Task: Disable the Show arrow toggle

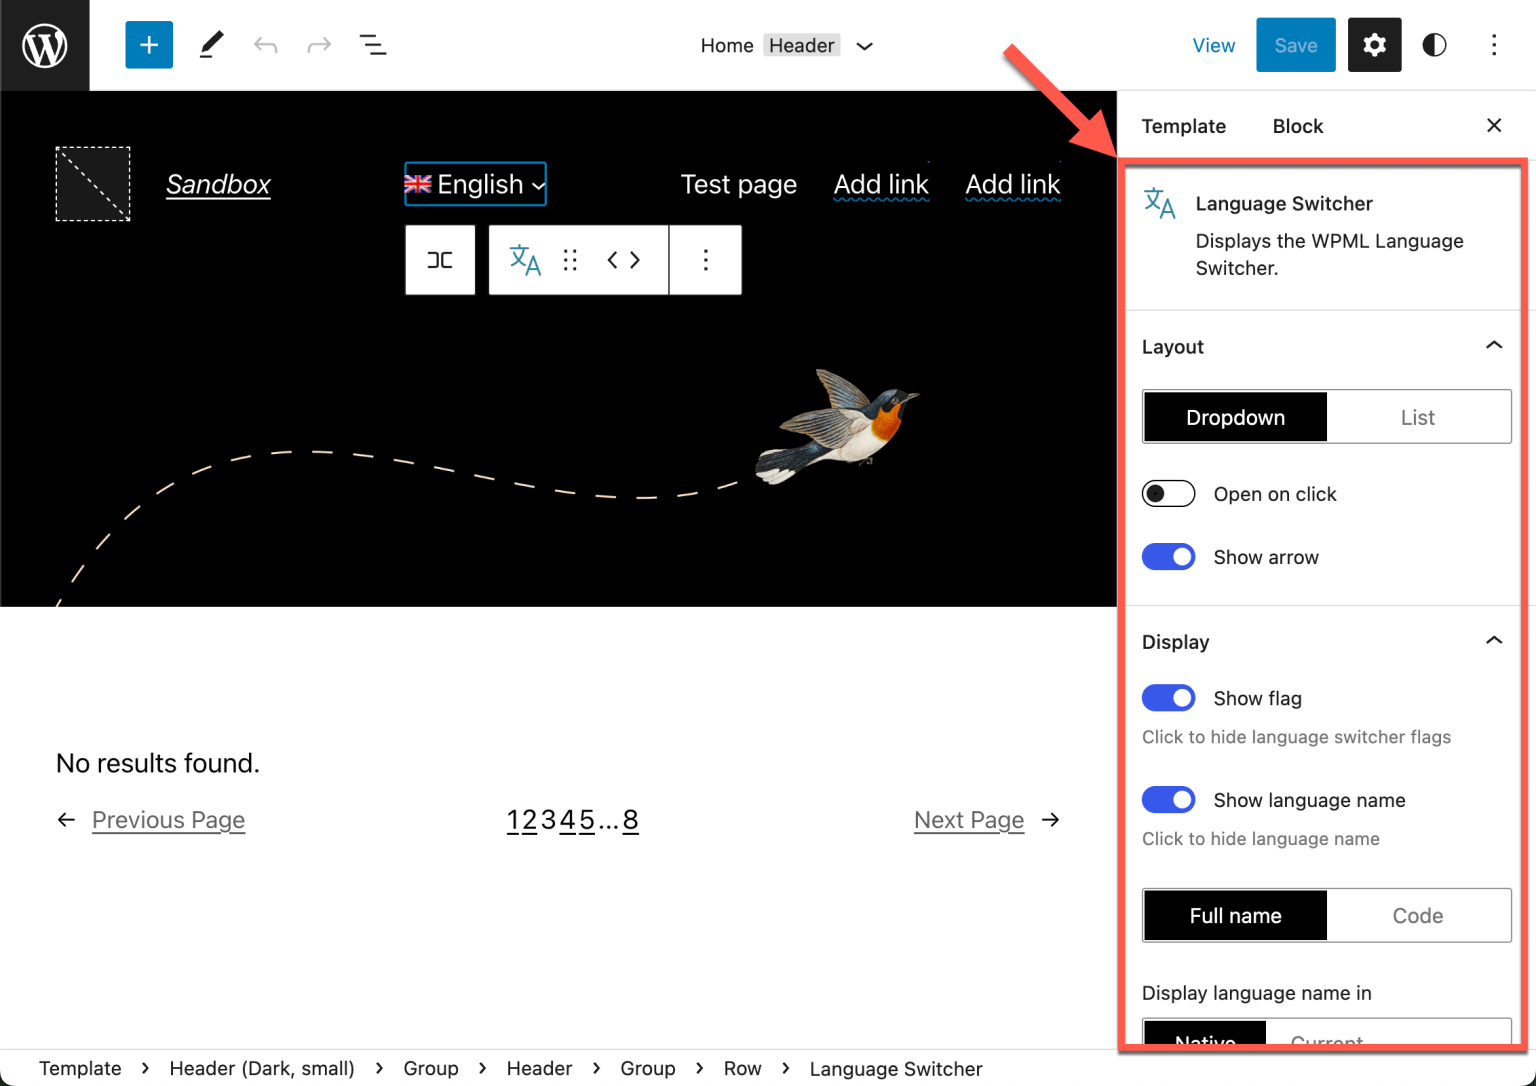Action: click(x=1168, y=556)
